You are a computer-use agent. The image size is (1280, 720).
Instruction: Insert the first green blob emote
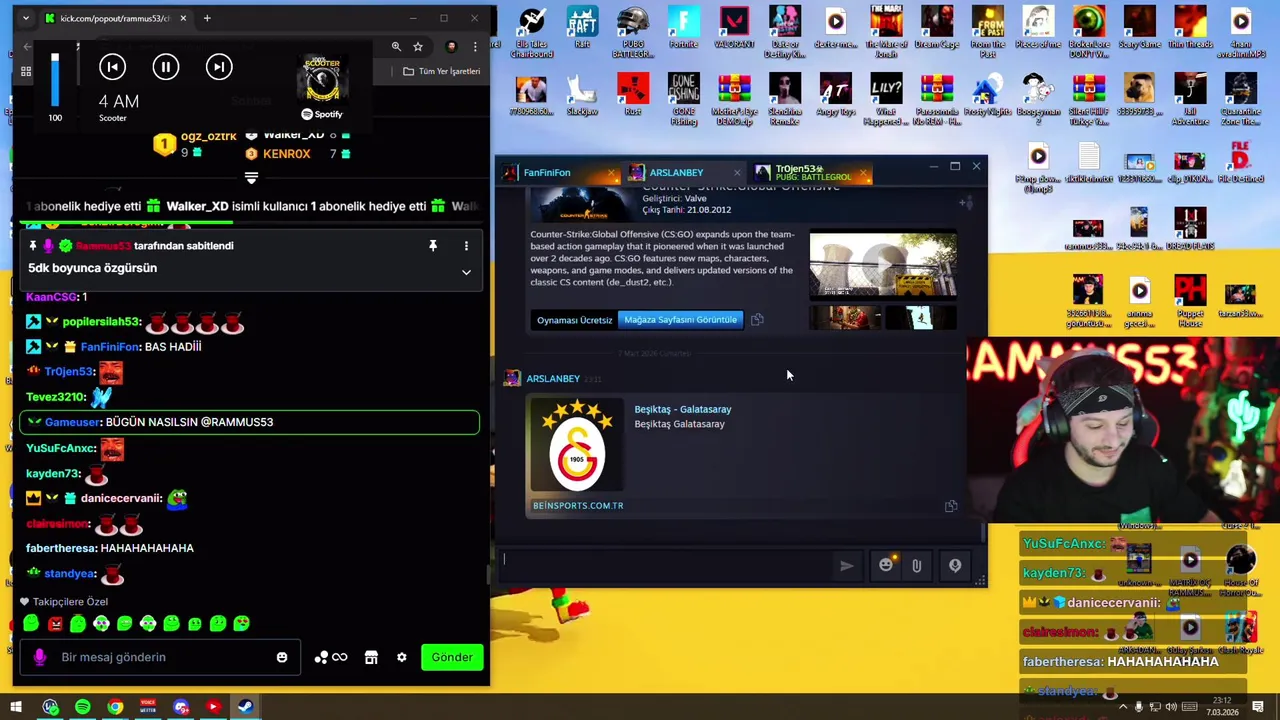tap(31, 624)
